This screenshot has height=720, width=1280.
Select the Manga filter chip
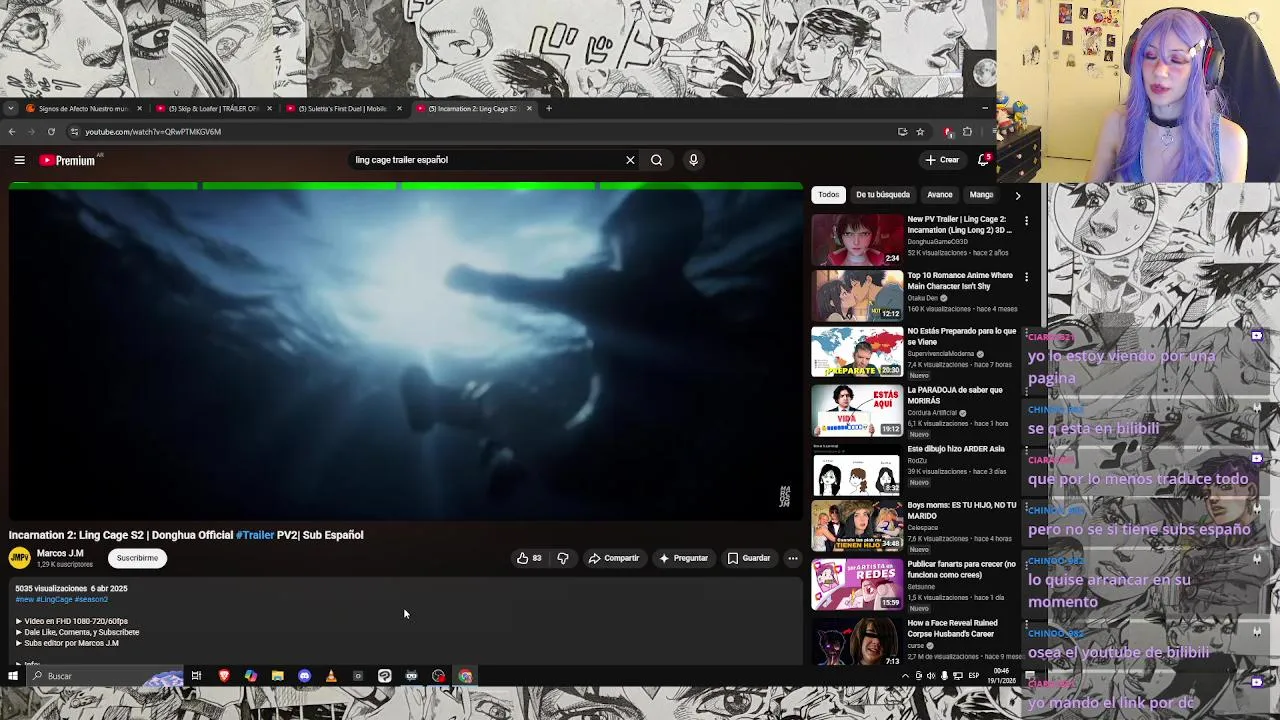point(981,195)
